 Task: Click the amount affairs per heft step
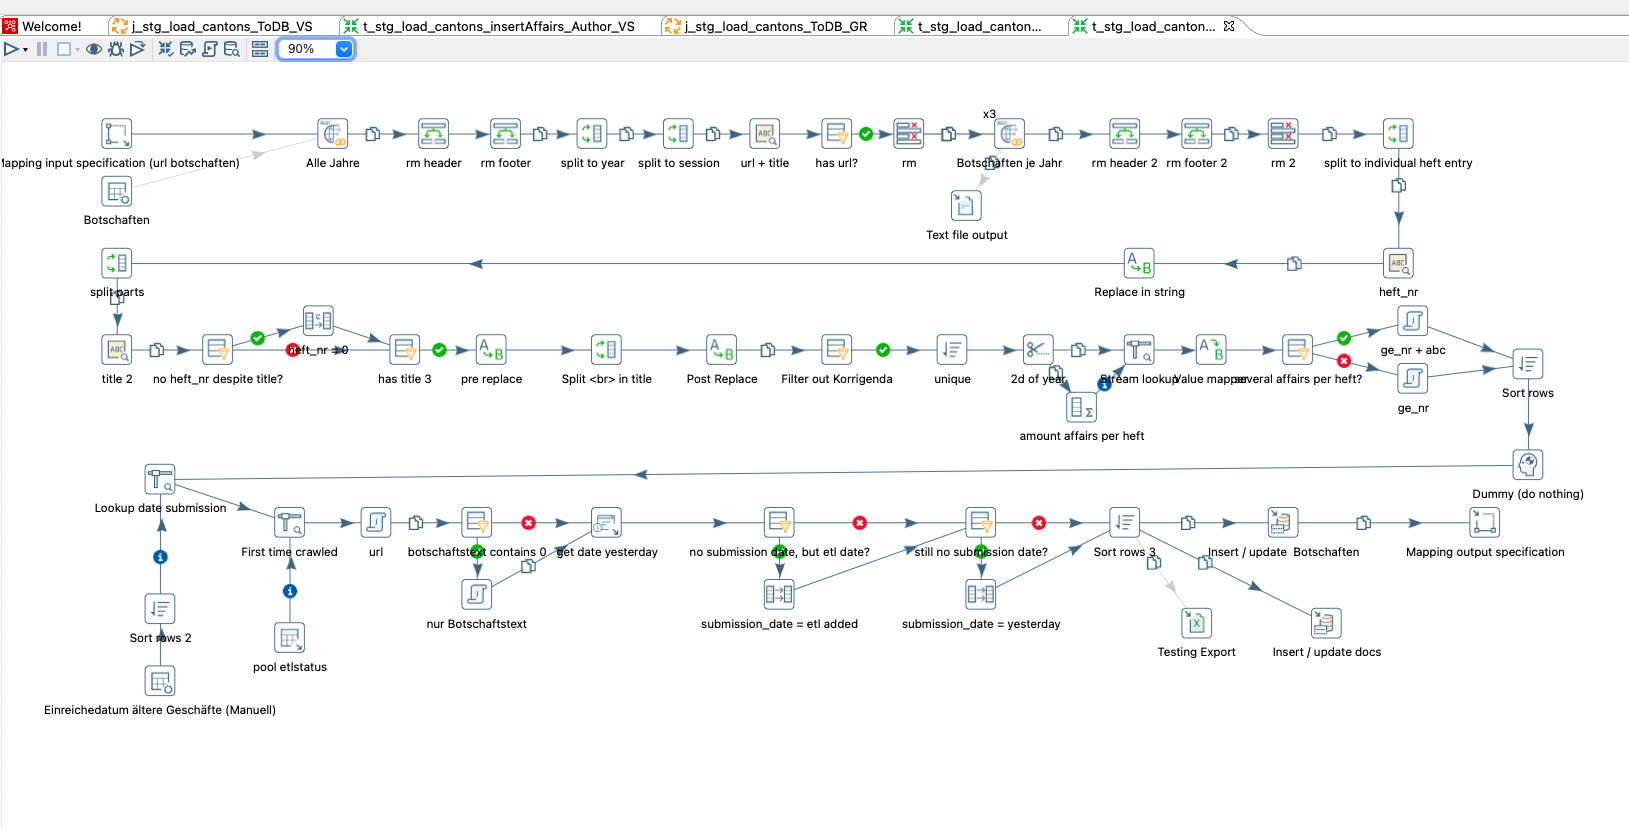click(1082, 408)
